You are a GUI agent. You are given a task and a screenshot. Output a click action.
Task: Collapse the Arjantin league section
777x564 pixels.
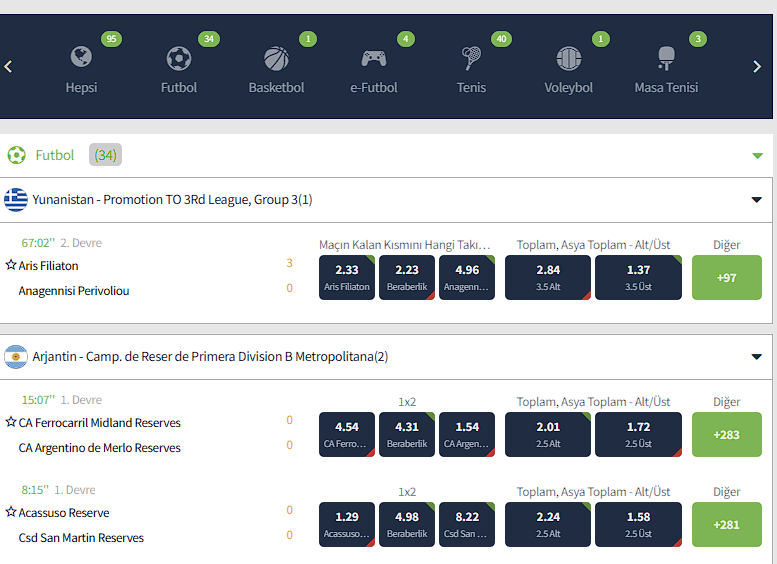(x=757, y=357)
